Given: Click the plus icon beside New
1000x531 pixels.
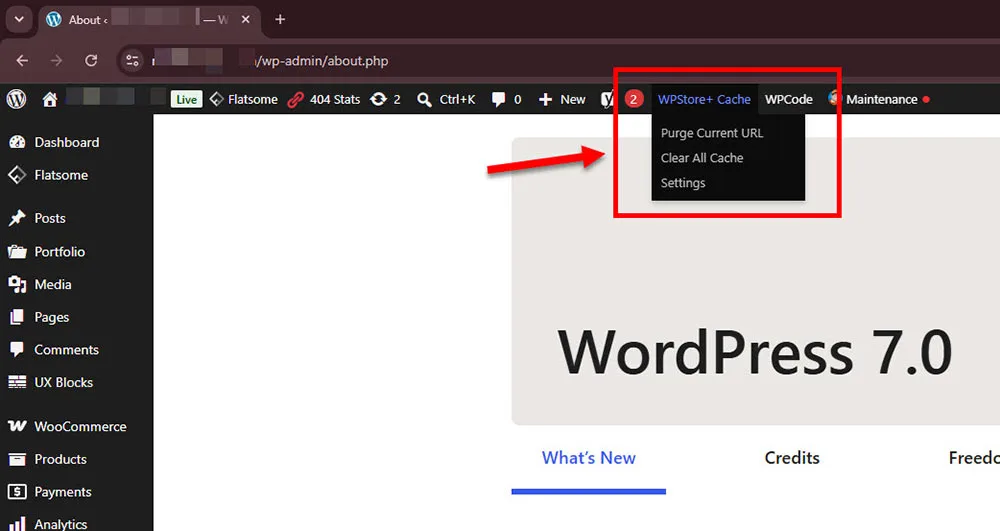Looking at the screenshot, I should pos(545,99).
